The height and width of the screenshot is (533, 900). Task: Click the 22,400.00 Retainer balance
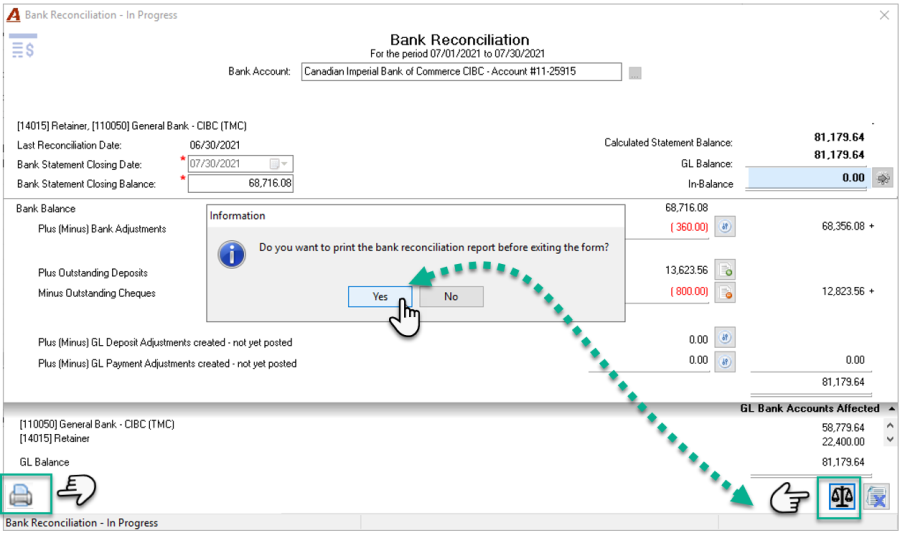tap(843, 442)
